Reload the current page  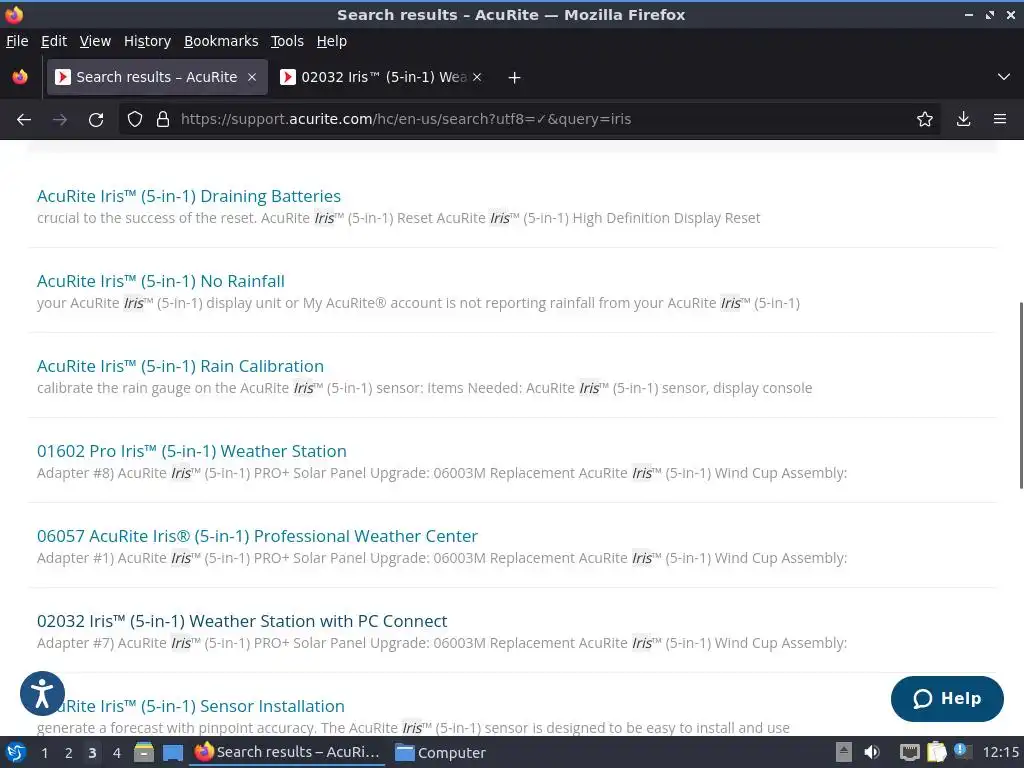pos(96,120)
